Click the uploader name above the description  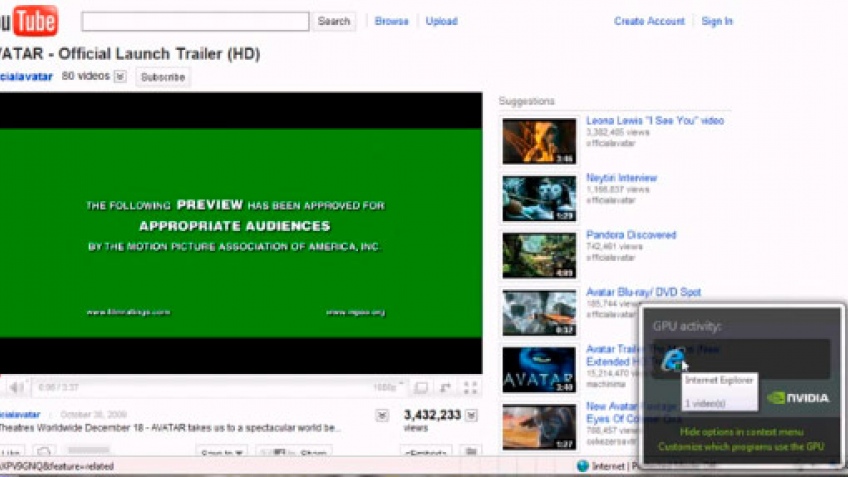20,415
